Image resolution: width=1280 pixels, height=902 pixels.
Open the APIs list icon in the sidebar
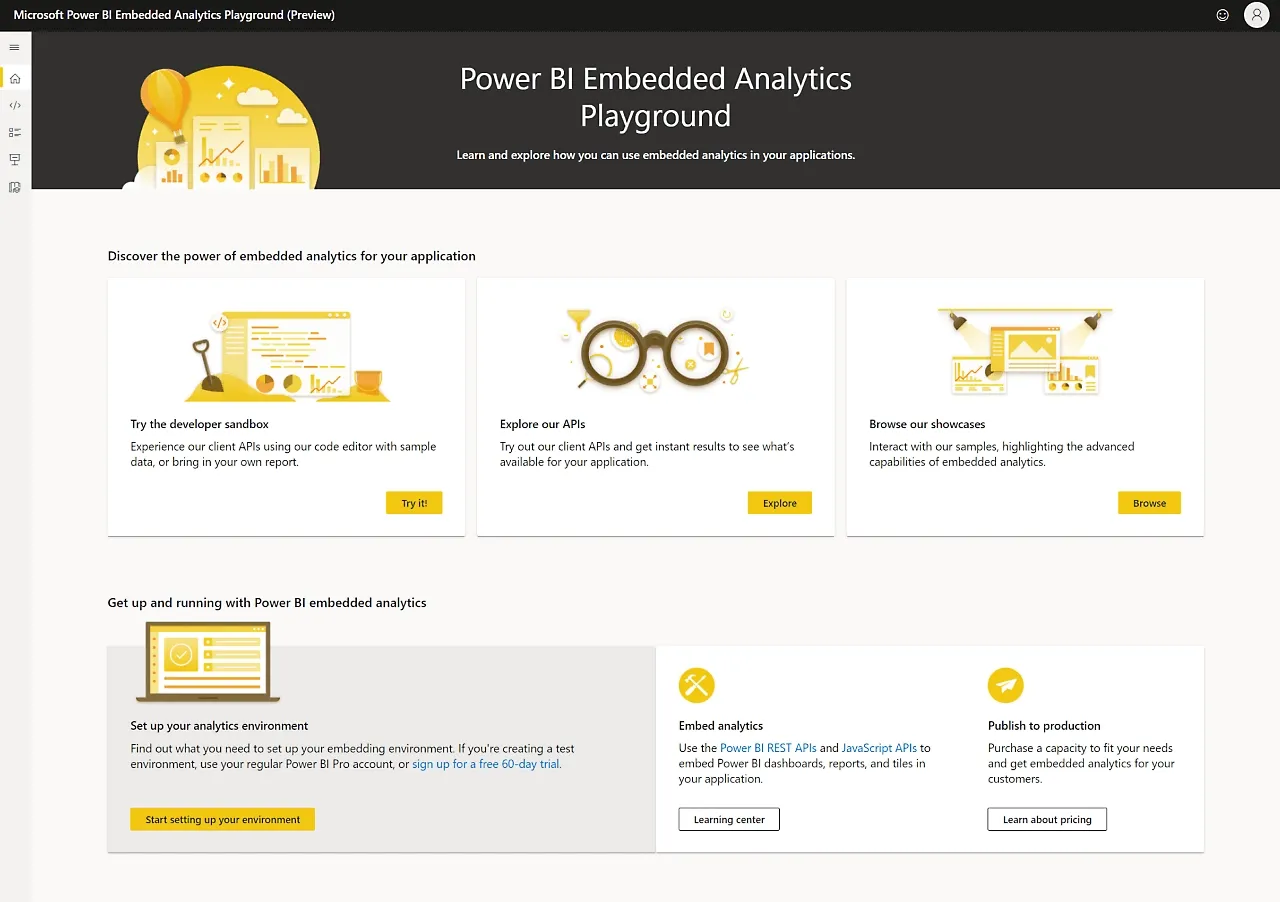pos(15,132)
